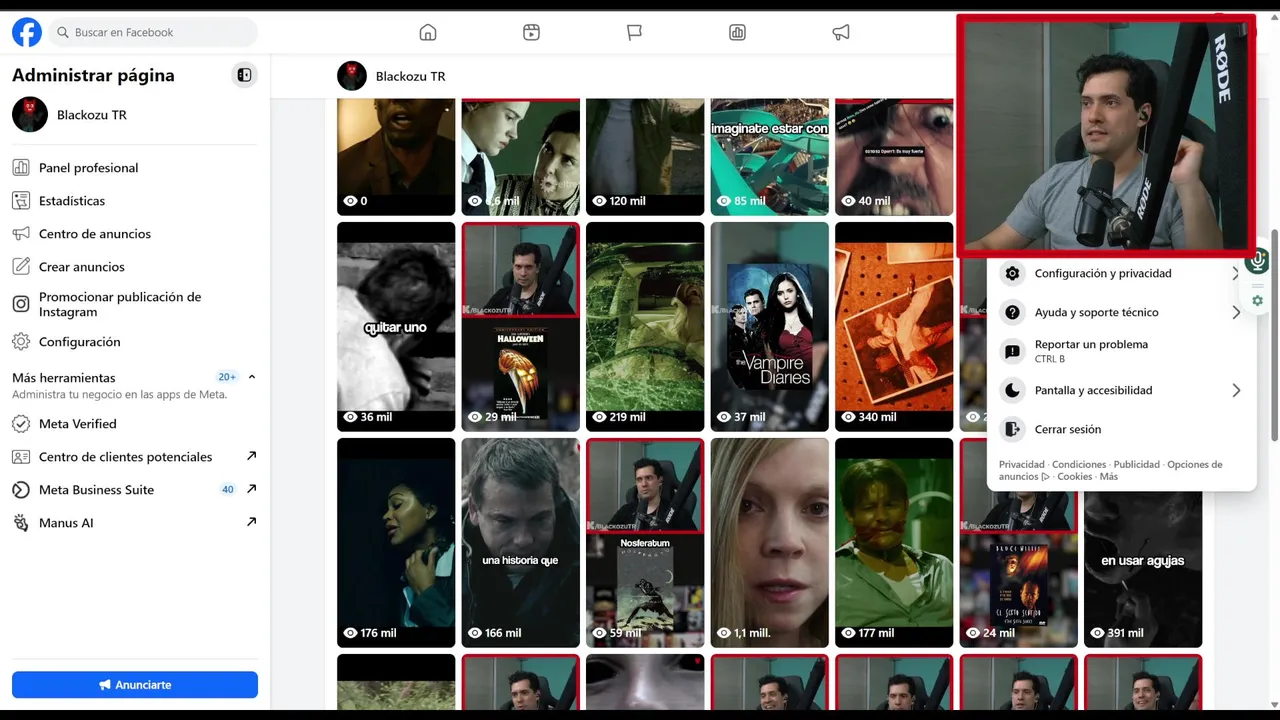This screenshot has height=720, width=1280.
Task: Open the Pages flag icon
Action: click(634, 32)
